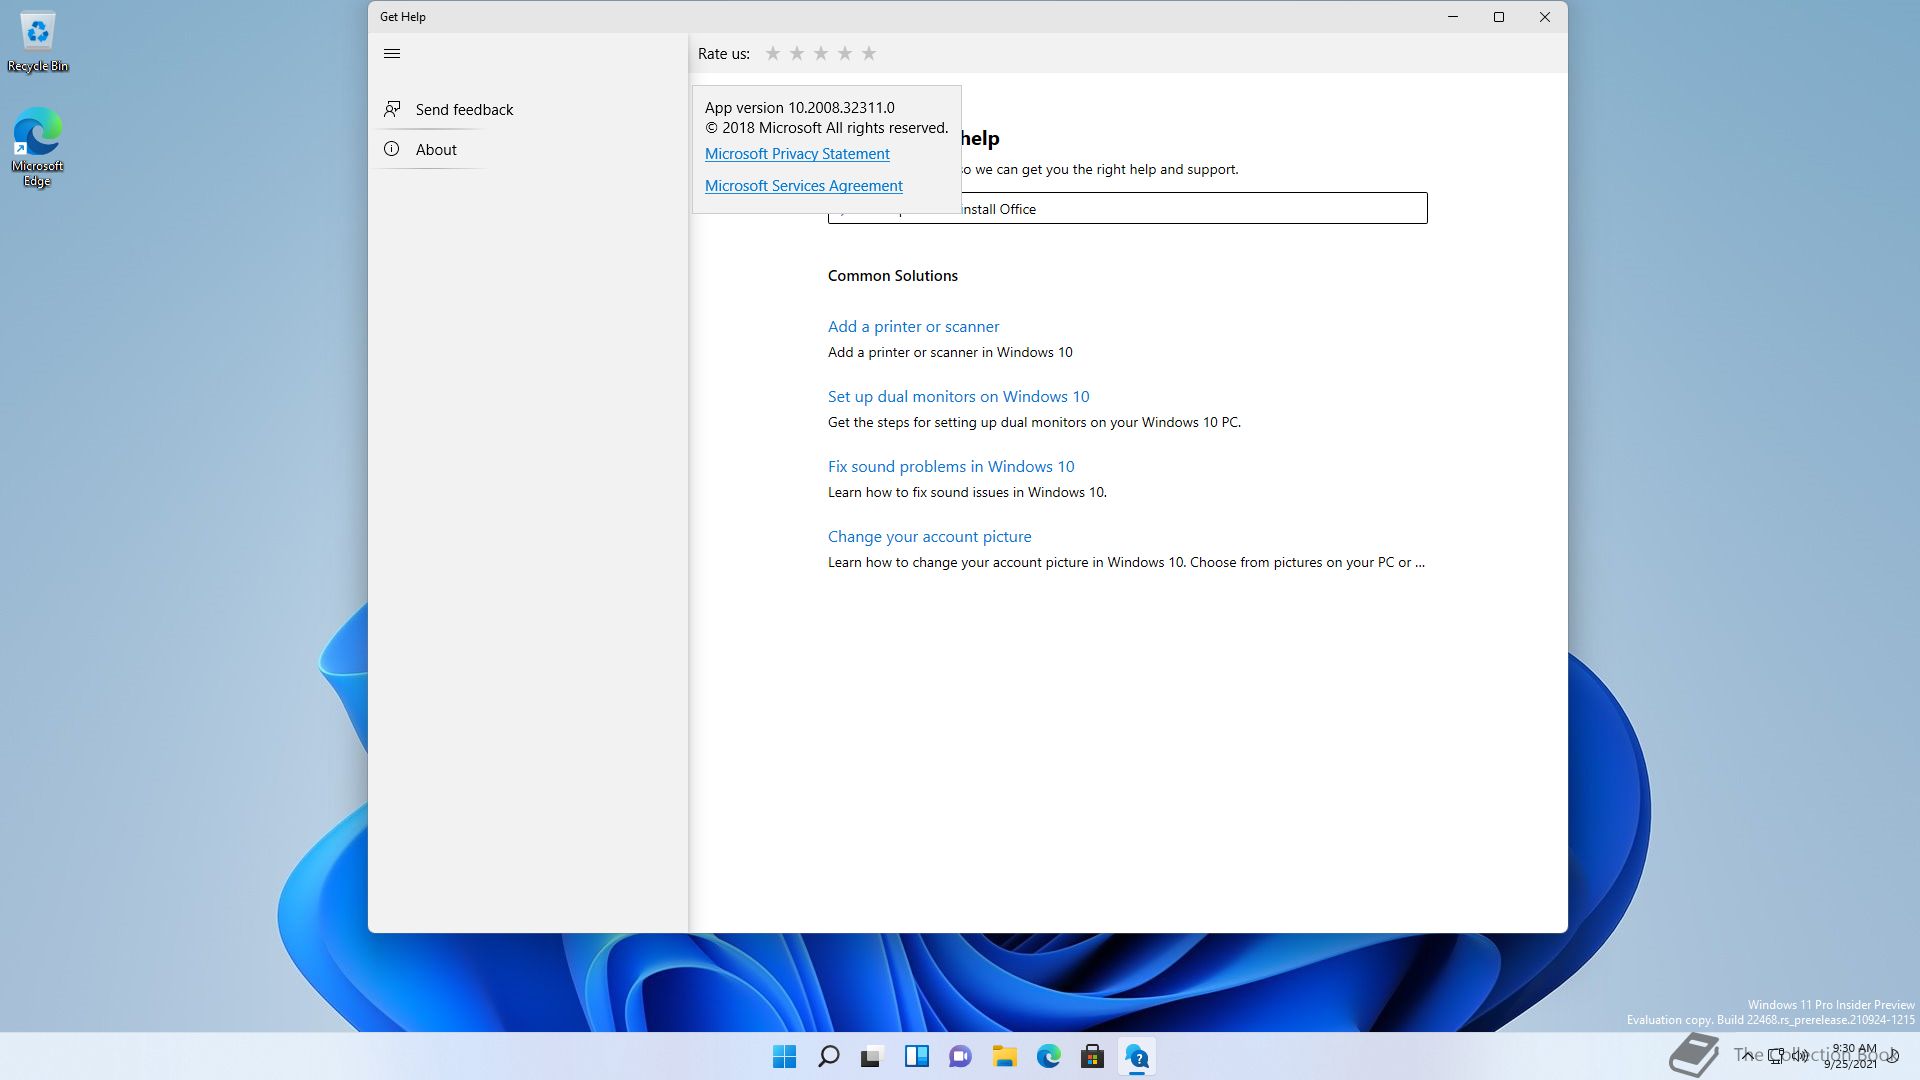Select Recycle Bin desktop icon

[x=38, y=42]
